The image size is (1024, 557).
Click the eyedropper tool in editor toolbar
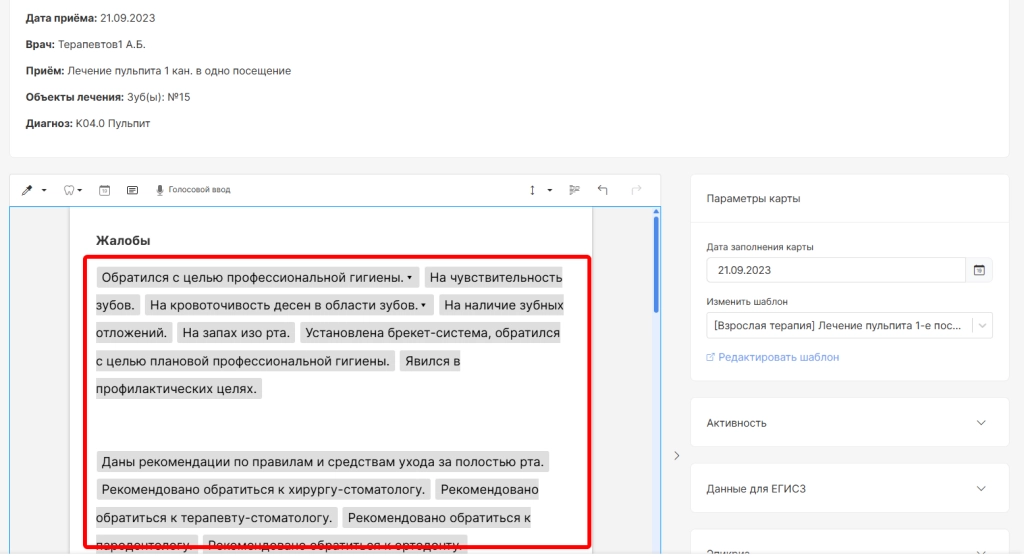tap(28, 190)
